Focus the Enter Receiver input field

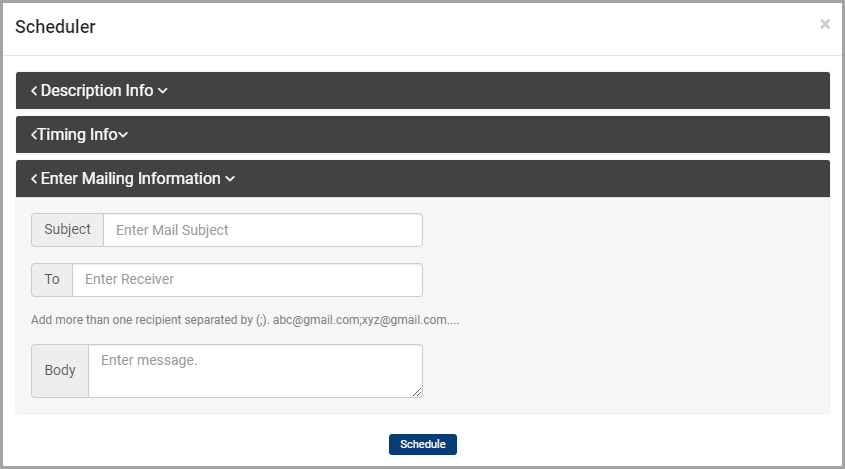[247, 280]
